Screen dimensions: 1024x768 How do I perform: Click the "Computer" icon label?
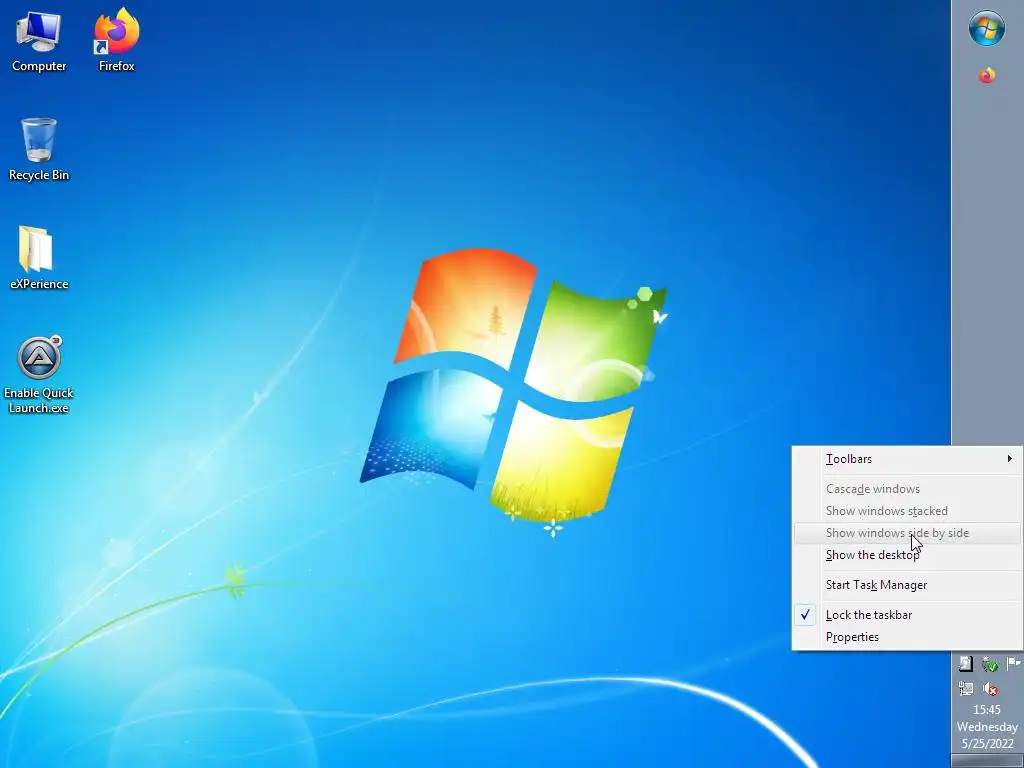point(39,66)
